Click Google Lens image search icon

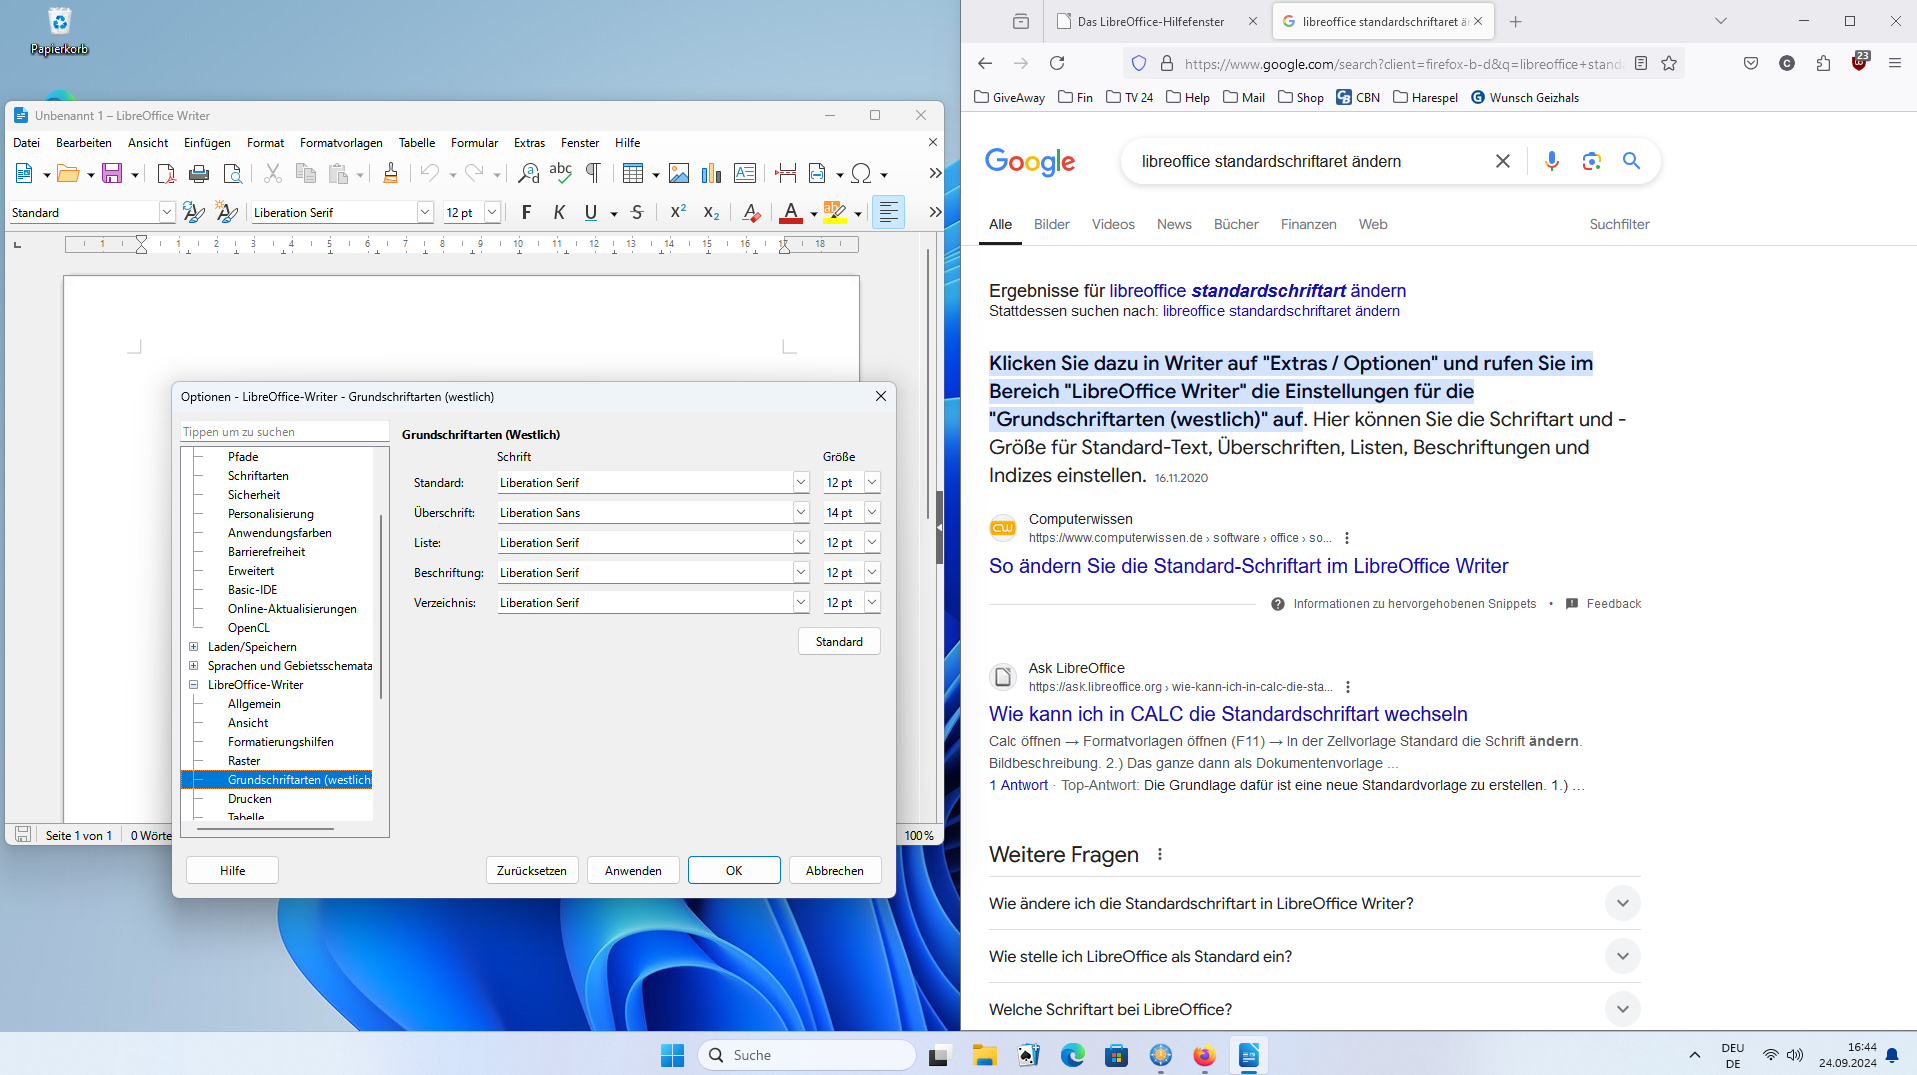pyautogui.click(x=1591, y=161)
